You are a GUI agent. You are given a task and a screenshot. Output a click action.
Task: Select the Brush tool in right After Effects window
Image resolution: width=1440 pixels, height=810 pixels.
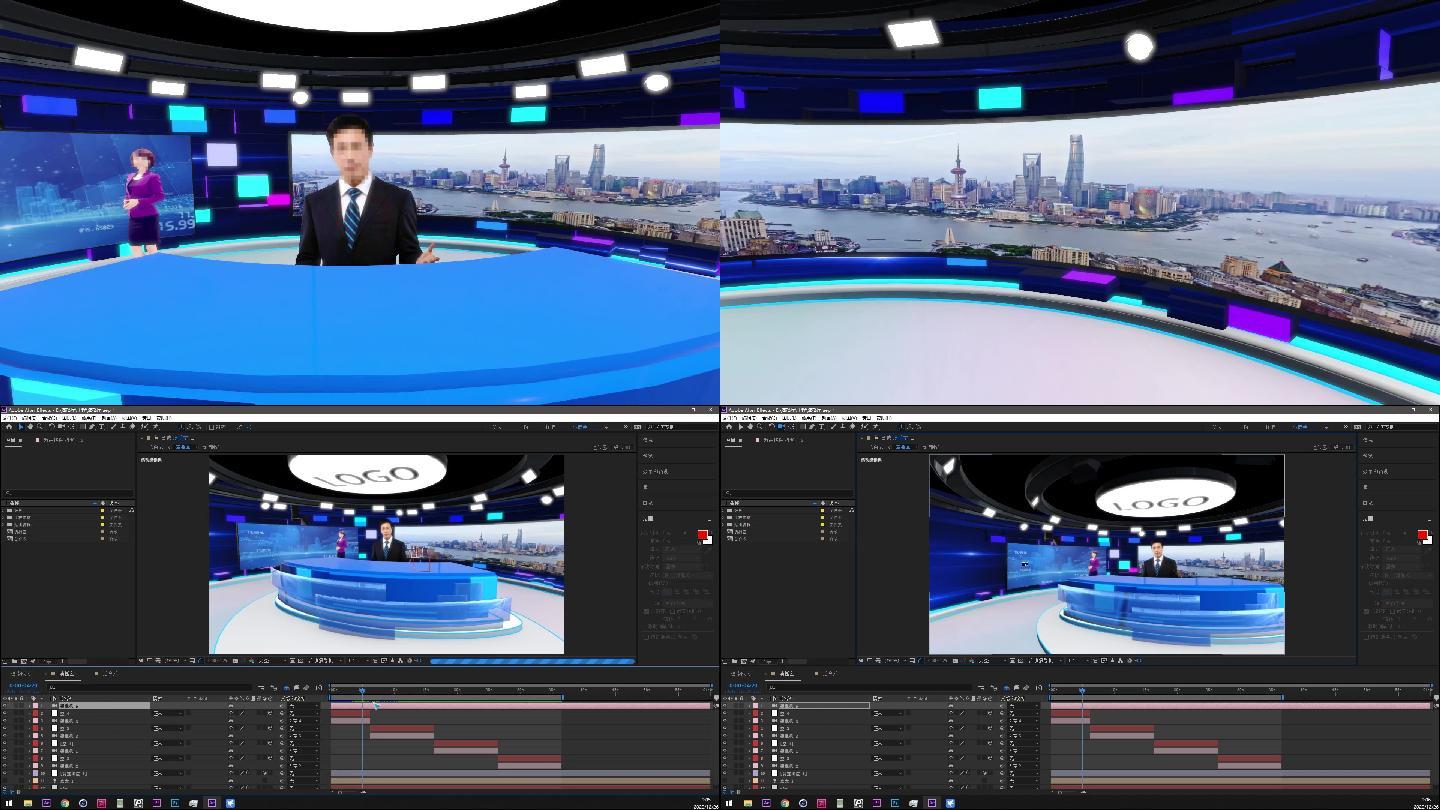click(833, 427)
